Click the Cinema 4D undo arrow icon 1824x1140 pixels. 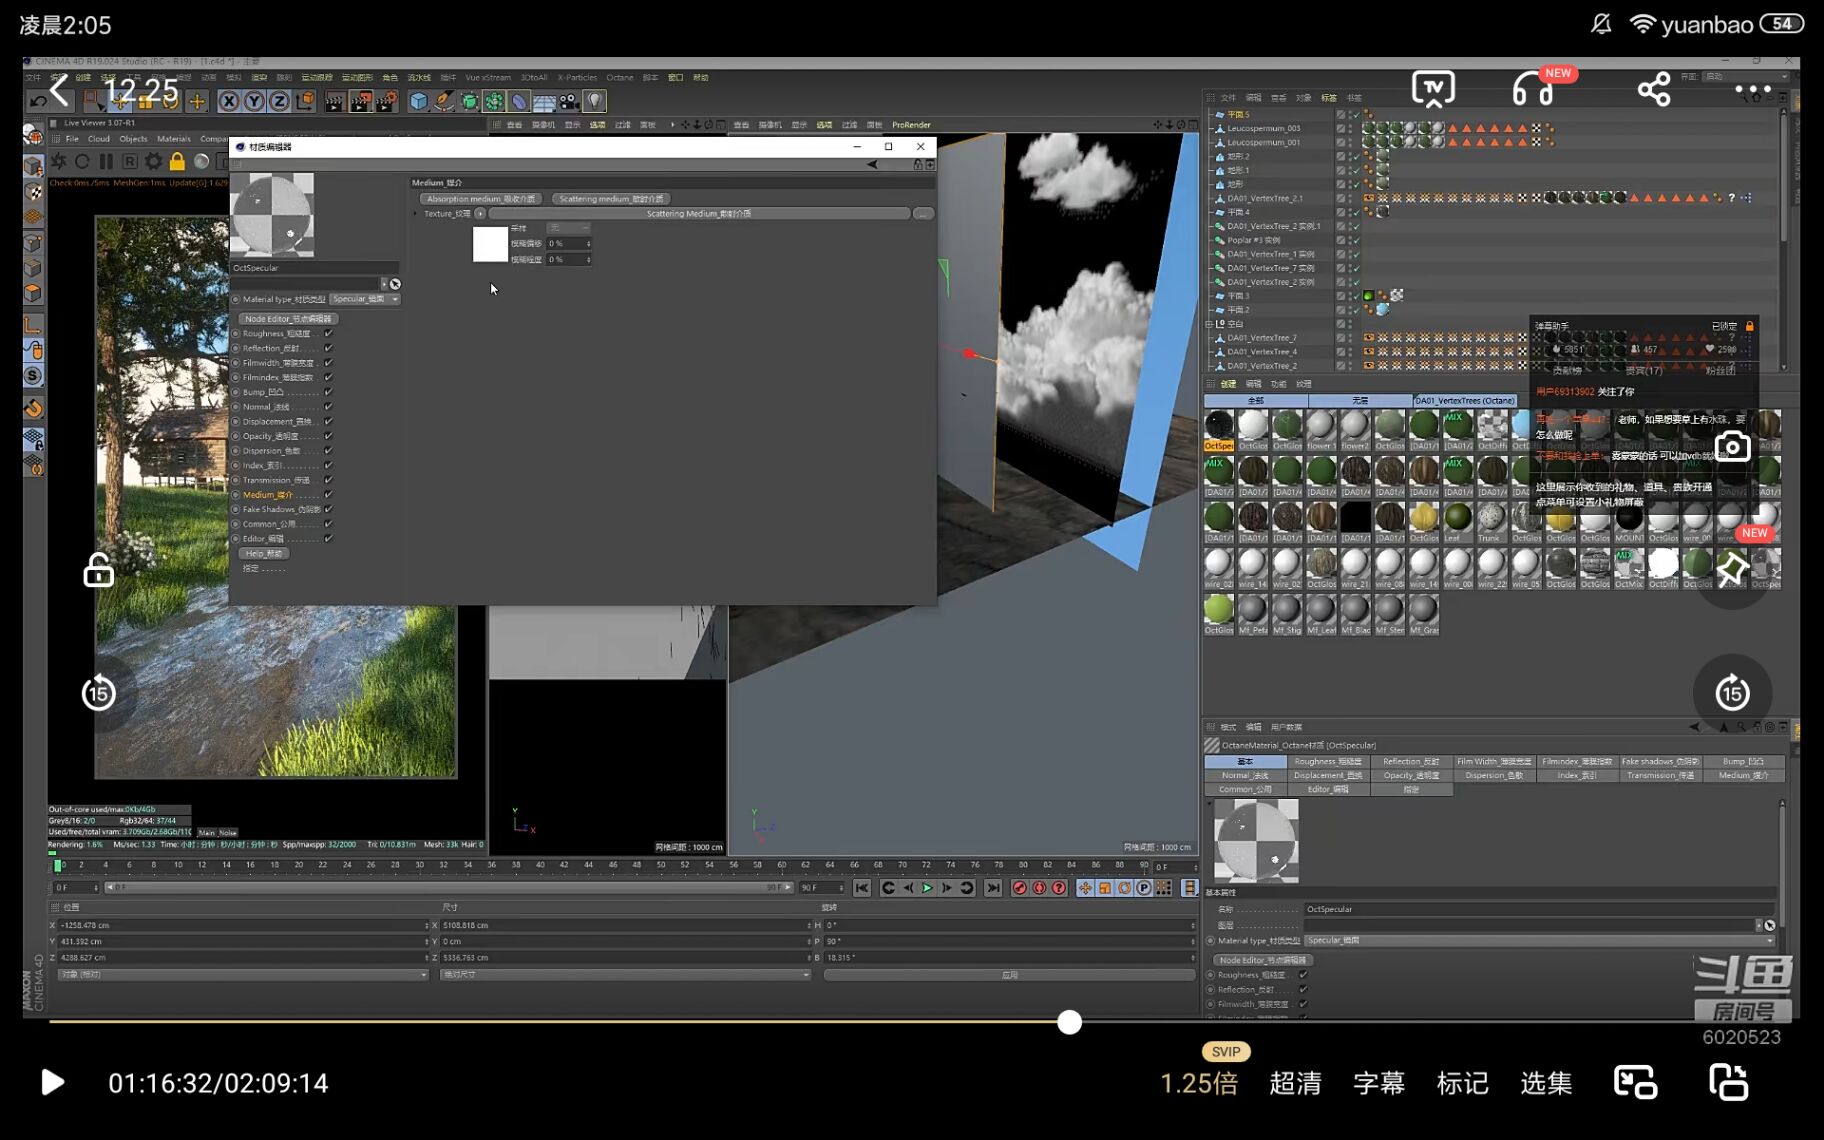click(38, 101)
